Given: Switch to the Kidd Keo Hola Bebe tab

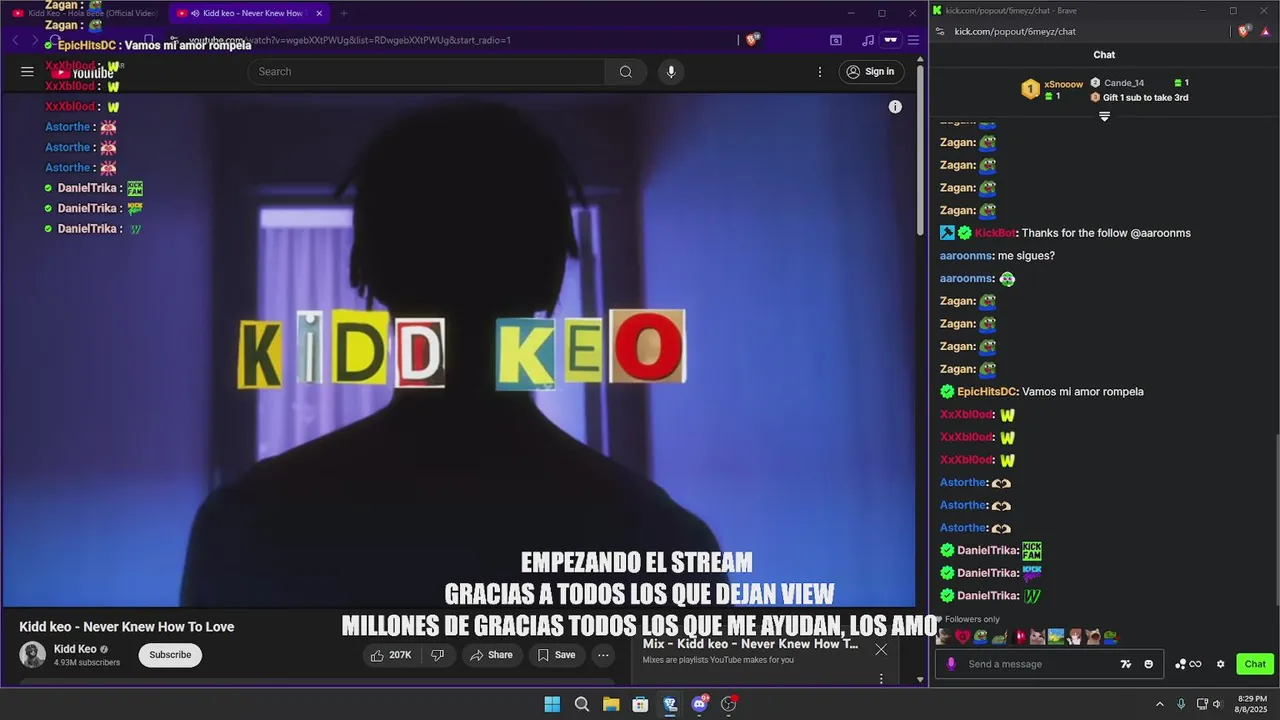Looking at the screenshot, I should coord(85,13).
